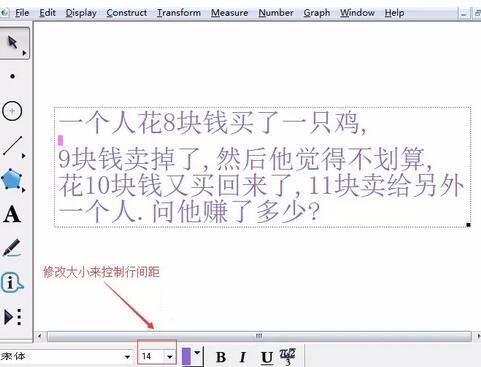Expand Polygon tool variants flyout

[24, 190]
